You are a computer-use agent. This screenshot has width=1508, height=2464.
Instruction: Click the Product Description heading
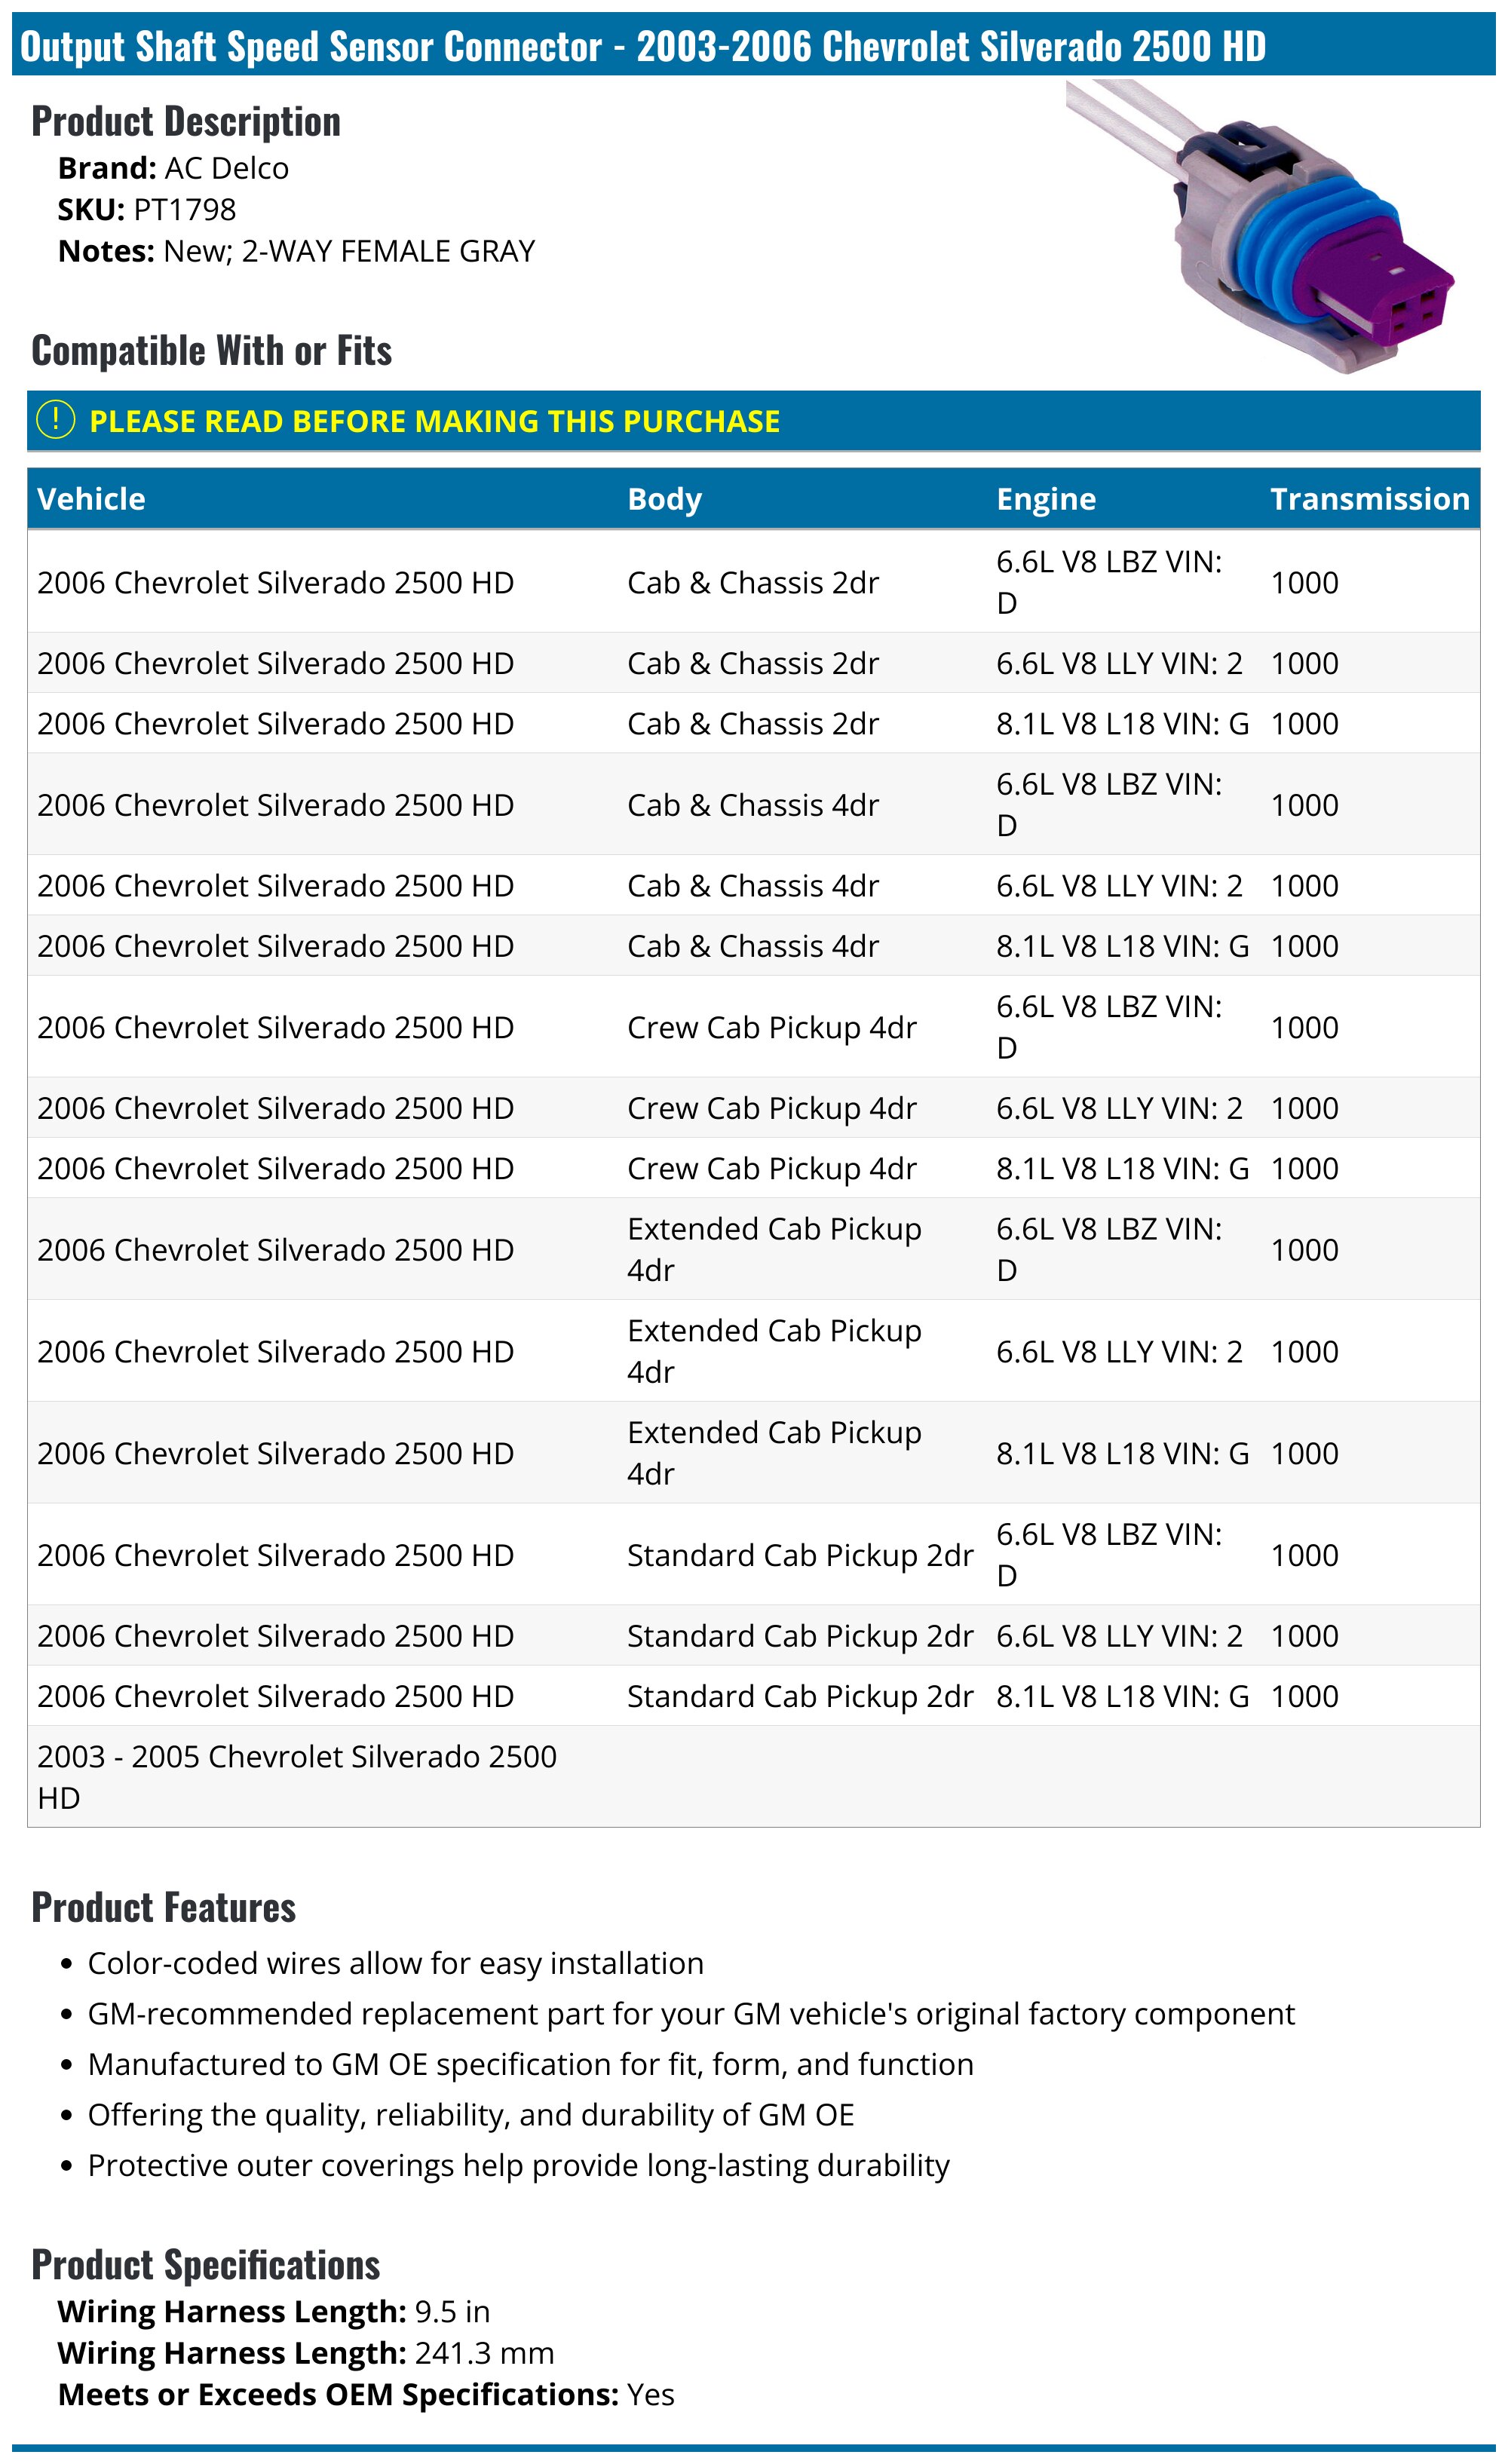click(x=186, y=121)
